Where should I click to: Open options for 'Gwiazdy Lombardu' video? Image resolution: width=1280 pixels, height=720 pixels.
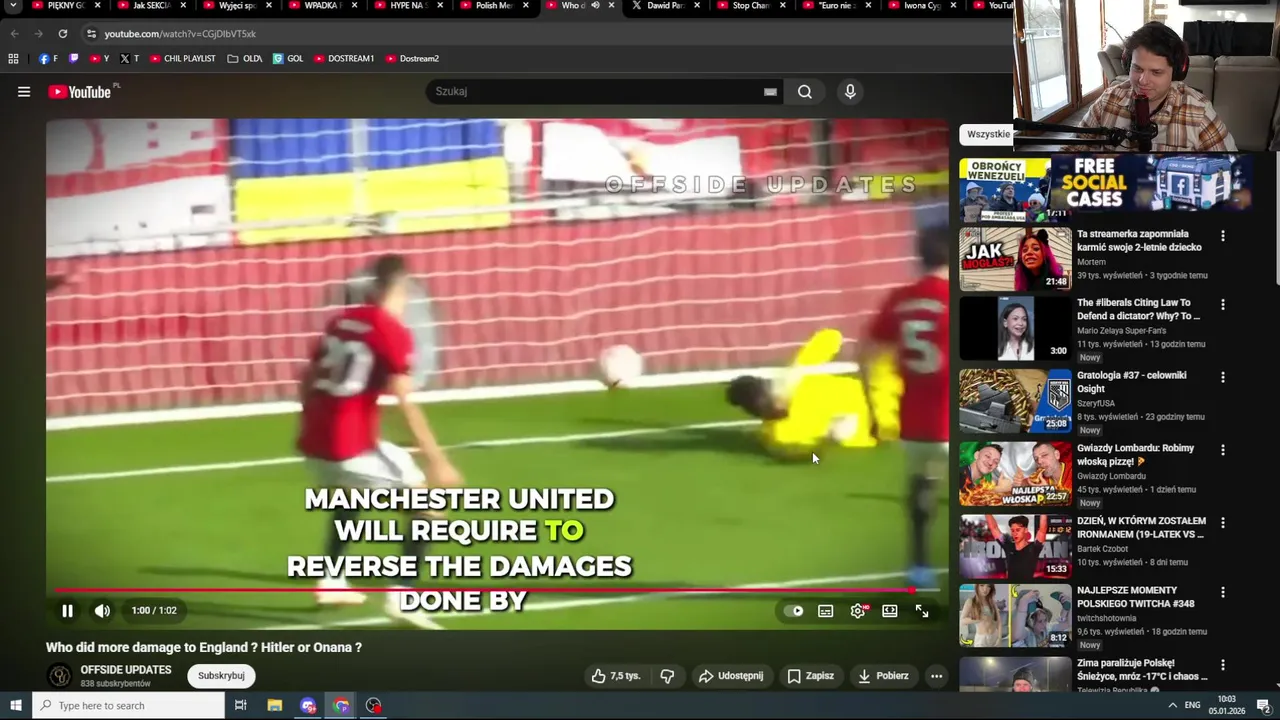(x=1222, y=450)
